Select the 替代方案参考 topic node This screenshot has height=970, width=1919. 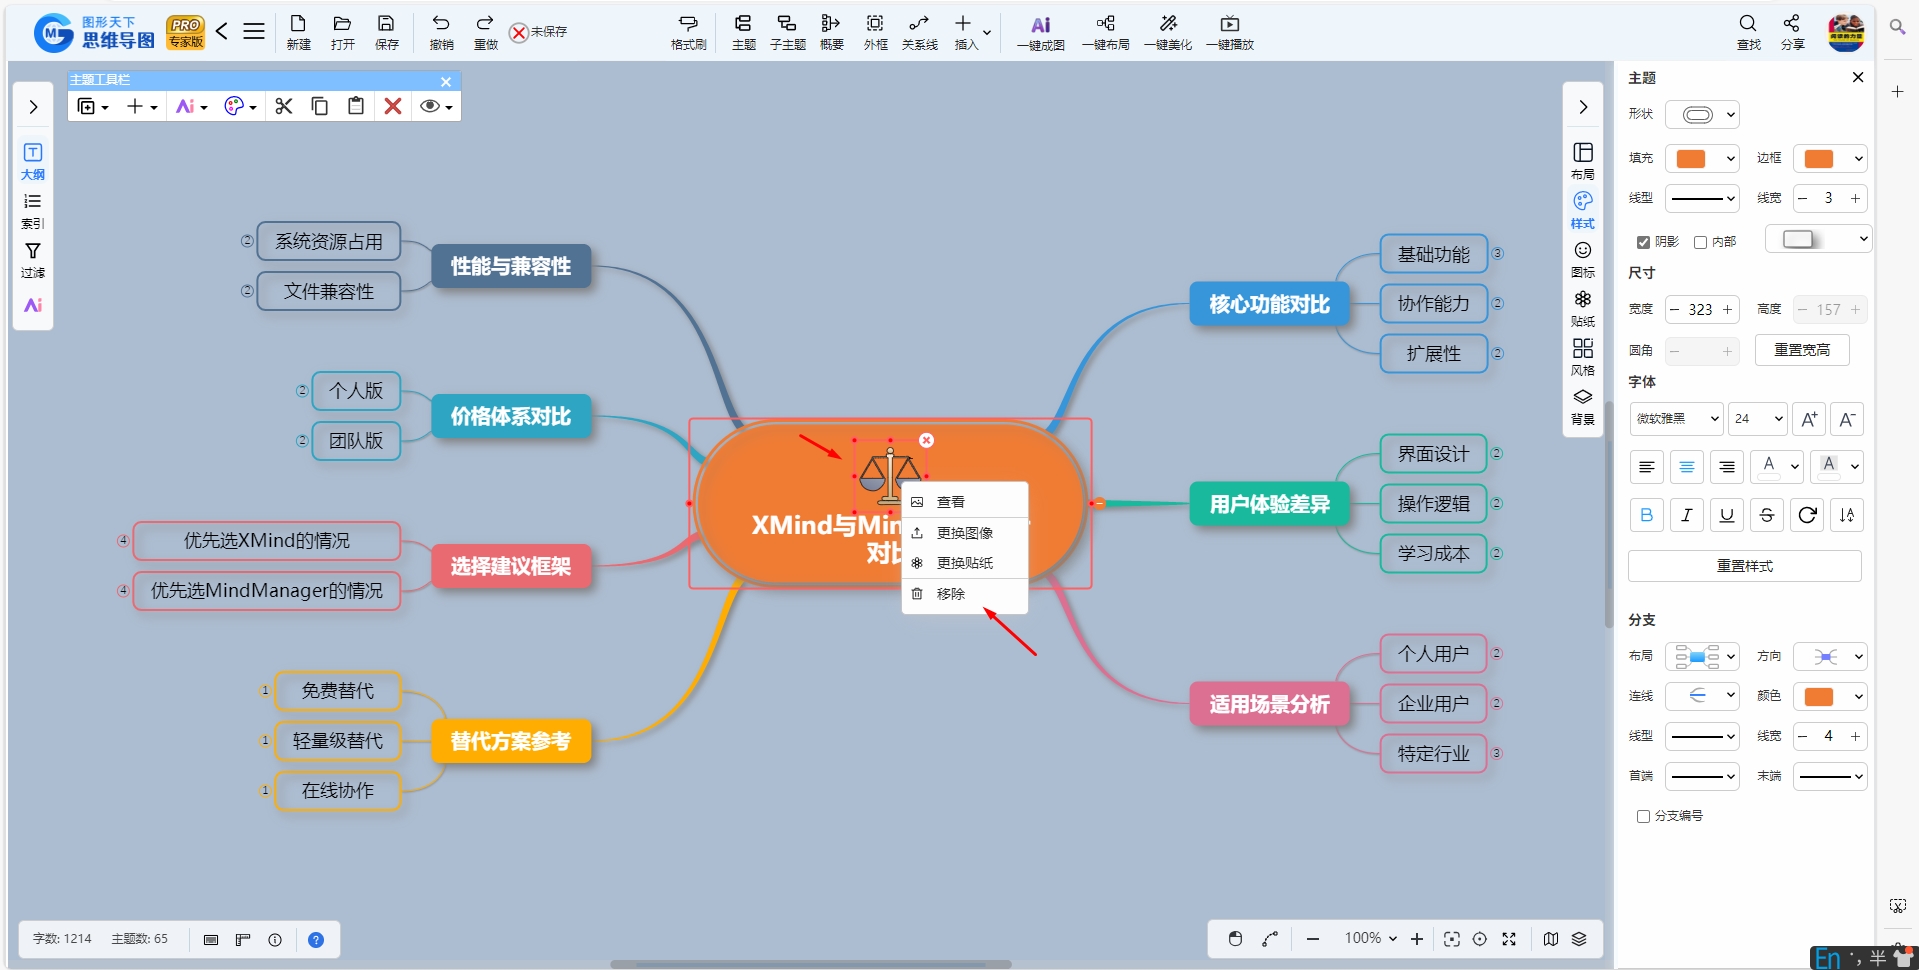pos(511,741)
